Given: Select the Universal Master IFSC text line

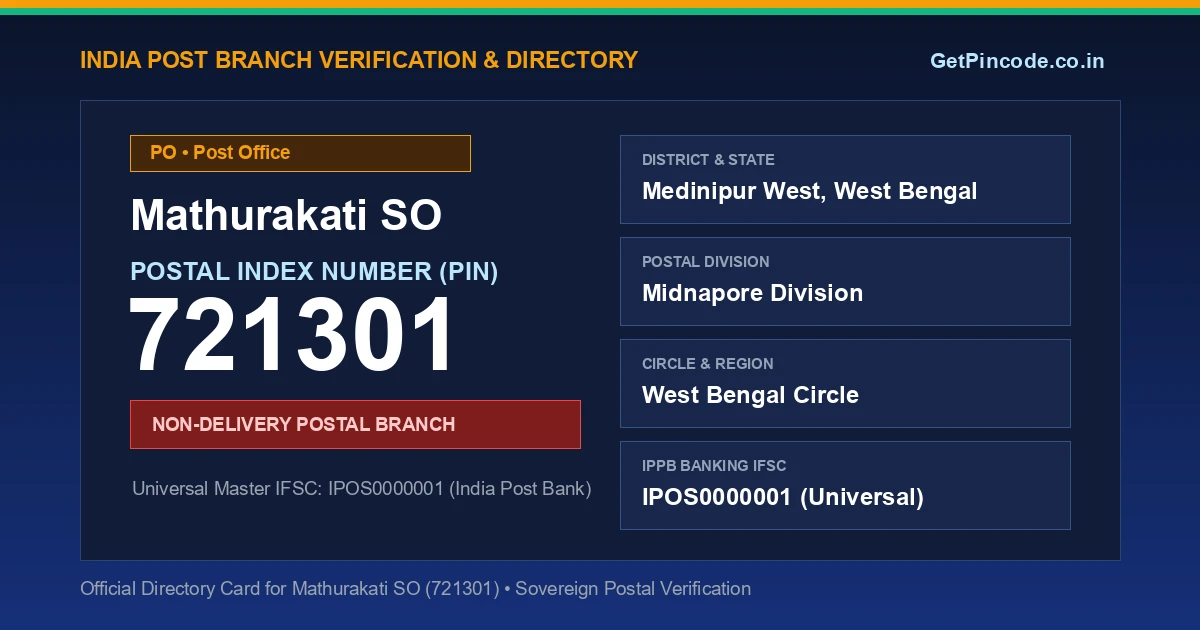Looking at the screenshot, I should [362, 489].
